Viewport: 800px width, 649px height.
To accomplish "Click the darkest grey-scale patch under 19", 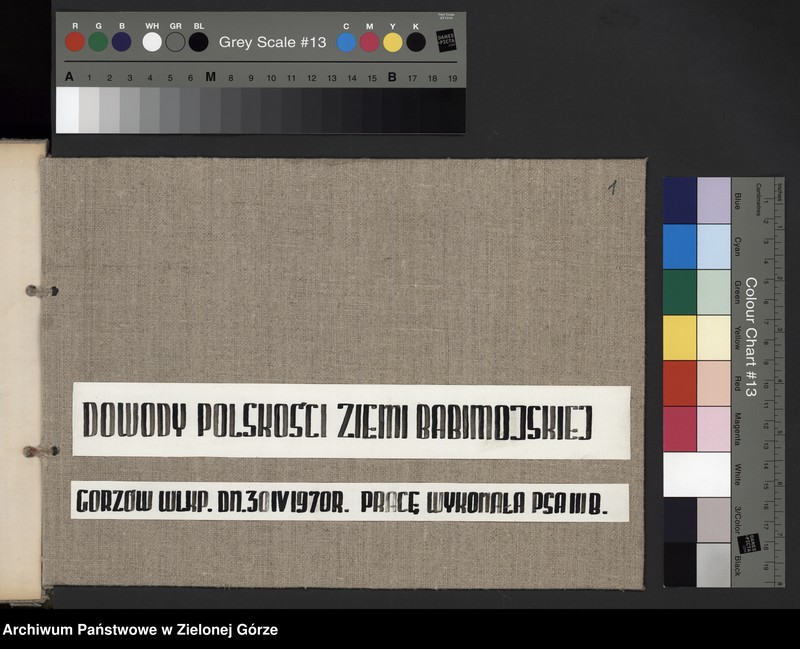I will click(453, 110).
